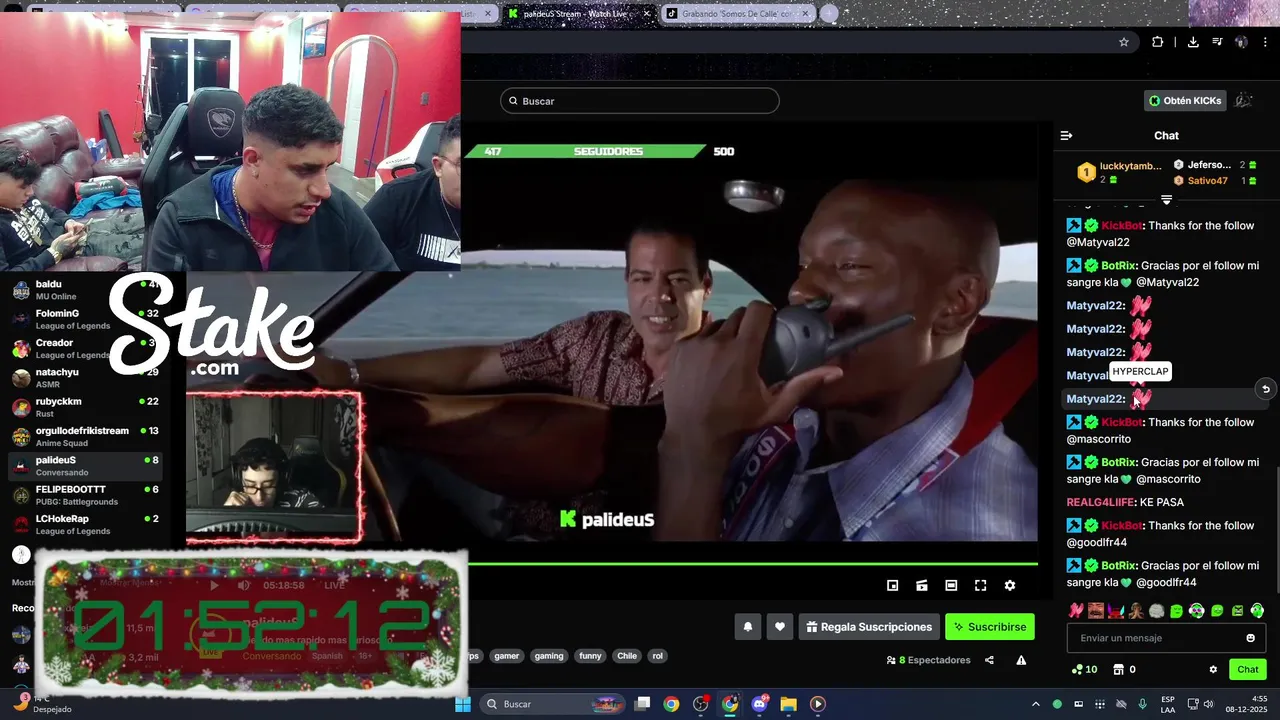Image resolution: width=1280 pixels, height=720 pixels.
Task: Click the green Suscribirse button
Action: (x=990, y=627)
